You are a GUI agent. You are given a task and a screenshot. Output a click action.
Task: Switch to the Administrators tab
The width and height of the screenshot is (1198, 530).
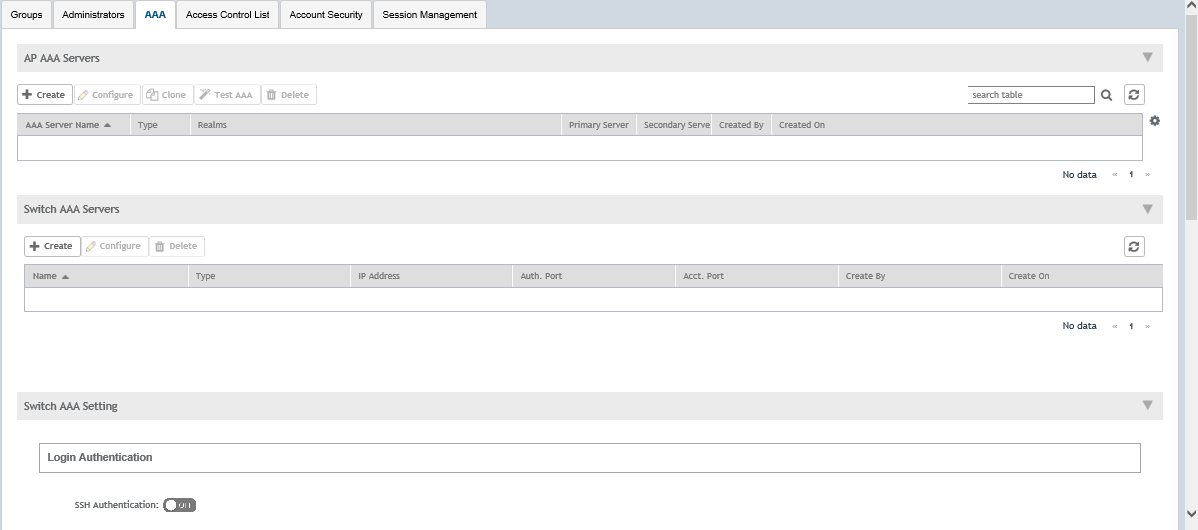[x=93, y=15]
